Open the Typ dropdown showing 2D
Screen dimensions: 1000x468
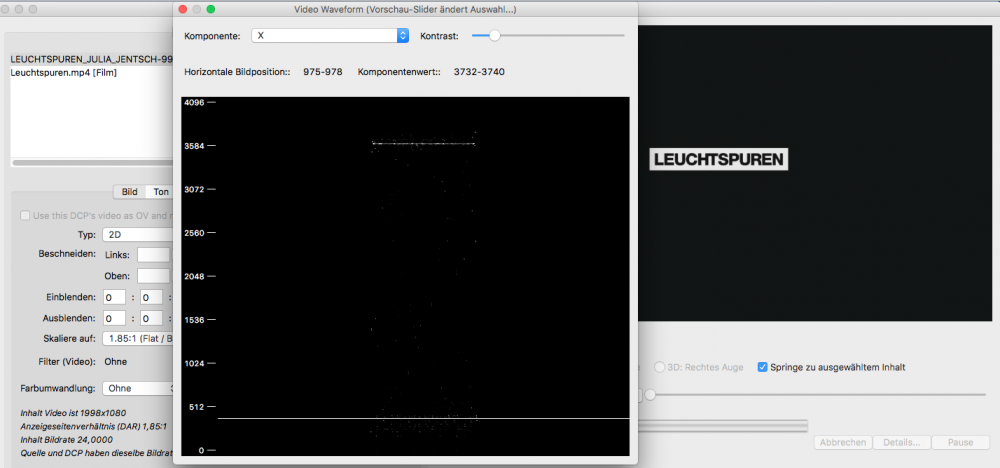138,235
